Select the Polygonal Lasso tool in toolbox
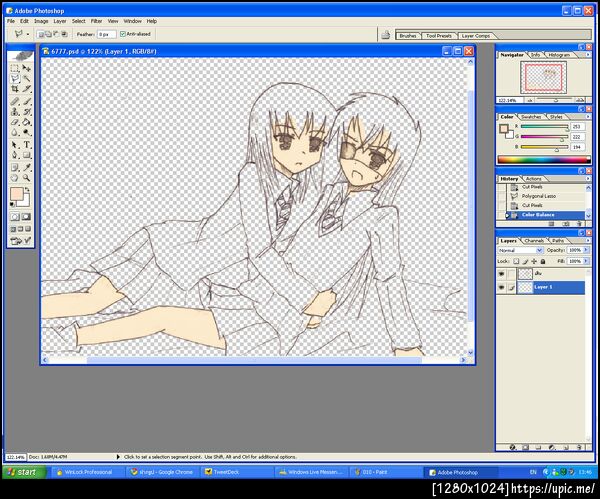600x499 pixels. click(15, 78)
